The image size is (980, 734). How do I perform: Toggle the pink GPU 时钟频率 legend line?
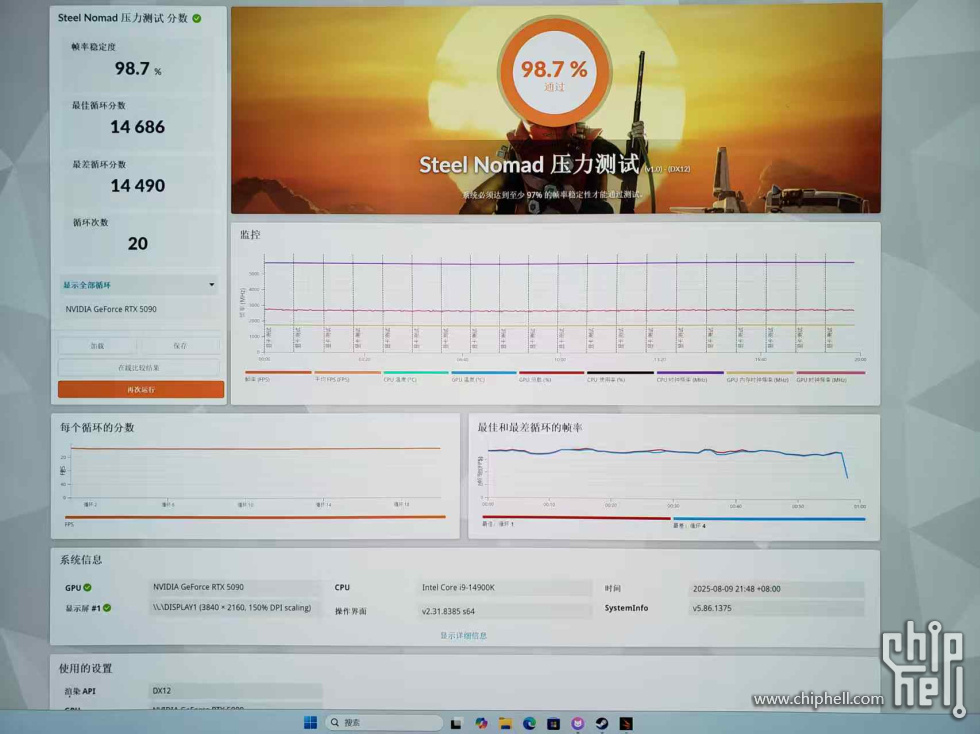coord(831,373)
